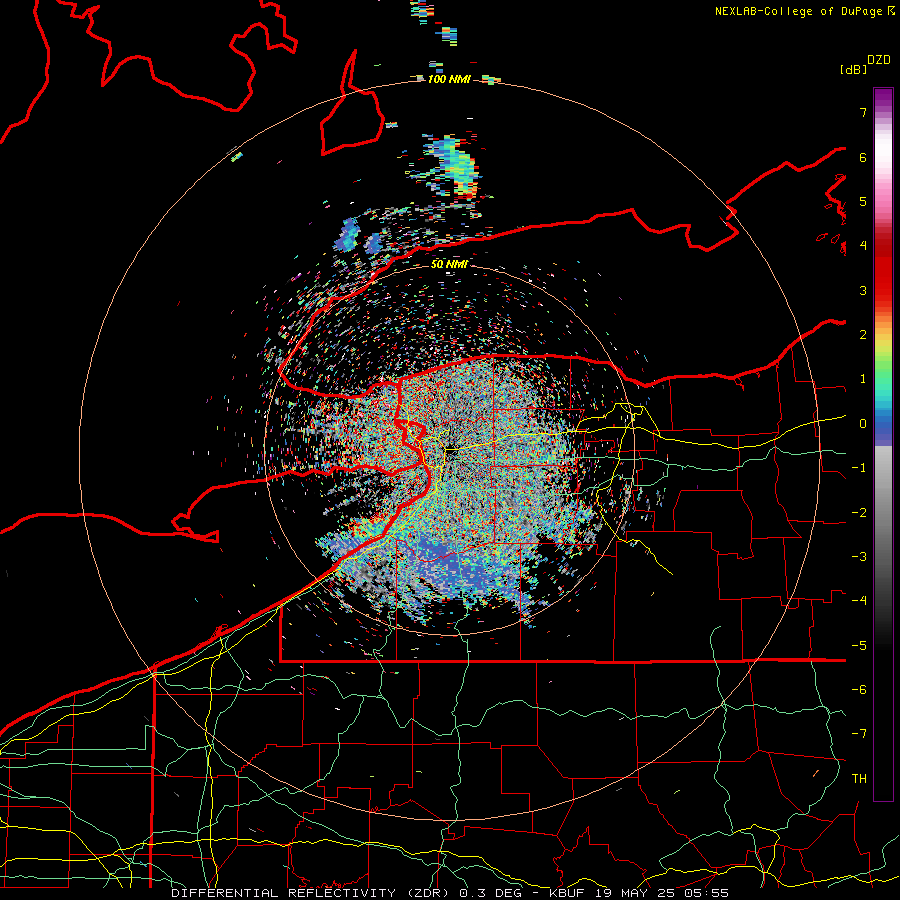Viewport: 900px width, 900px height.
Task: Select the -3 scale value
Action: point(859,557)
